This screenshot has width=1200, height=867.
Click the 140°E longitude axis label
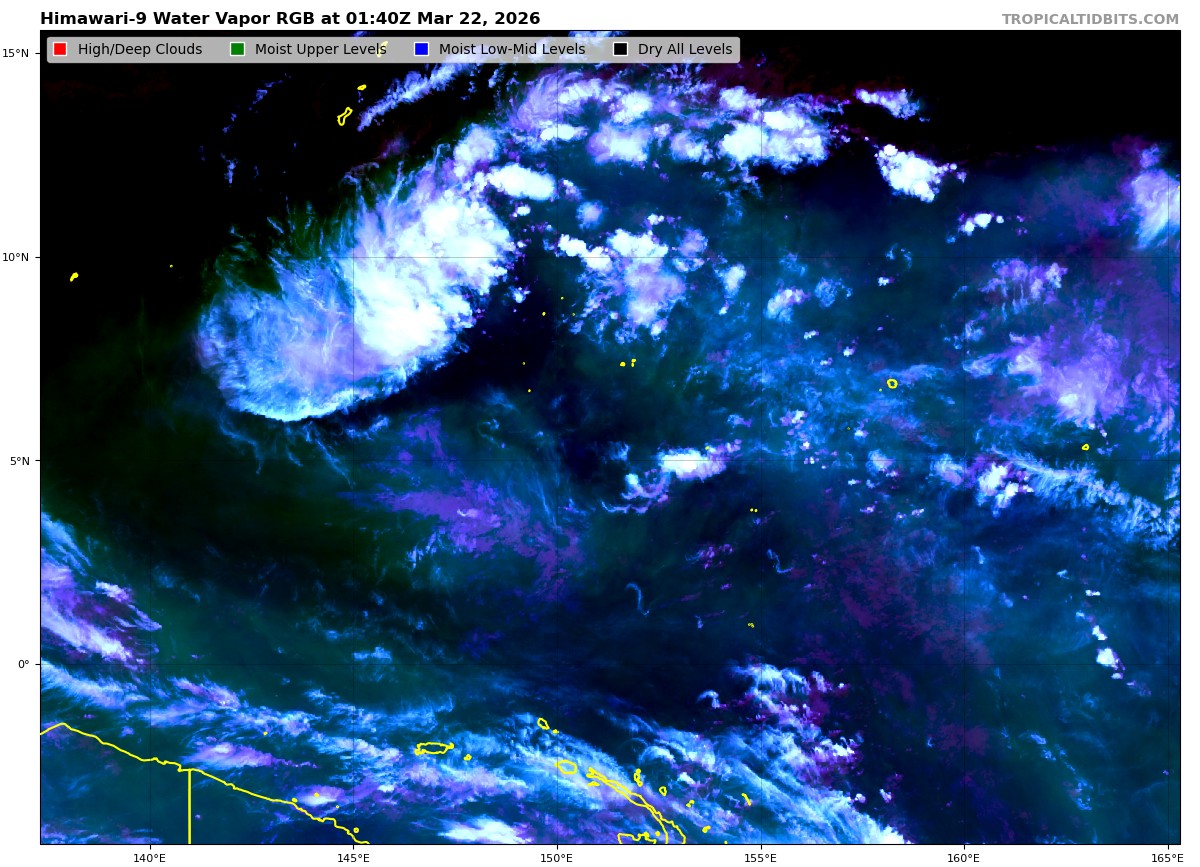[149, 857]
